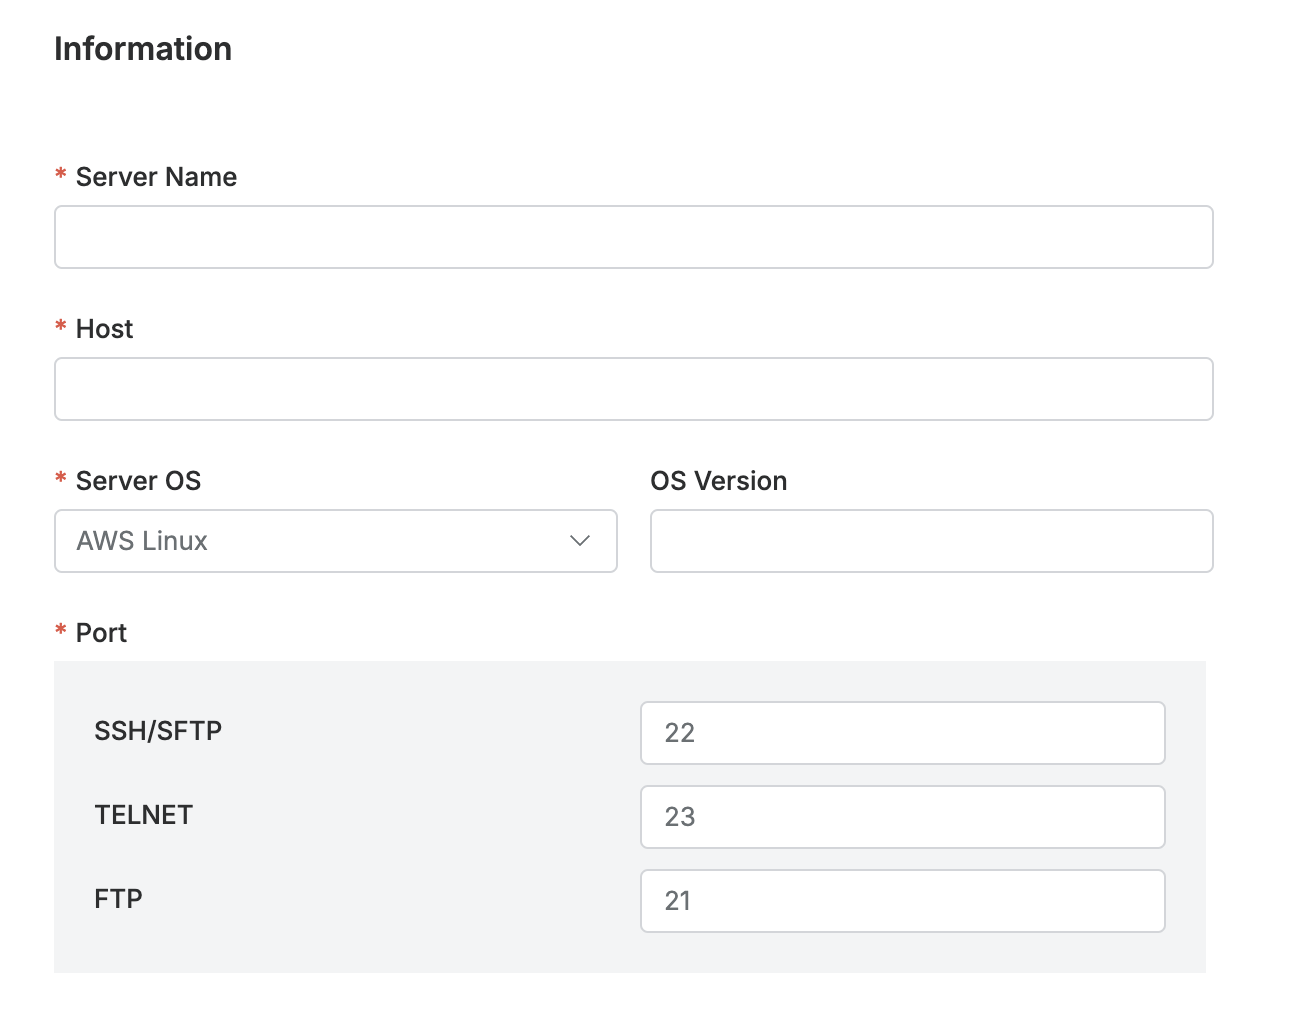1302x1010 pixels.
Task: Click the required asterisk next to Port
Action: coord(61,632)
